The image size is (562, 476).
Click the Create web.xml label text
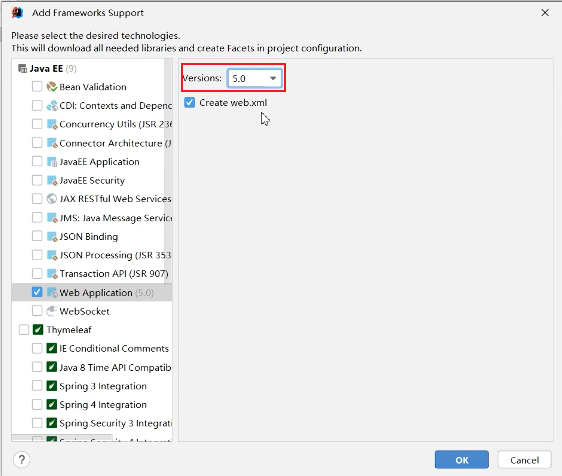click(x=233, y=103)
